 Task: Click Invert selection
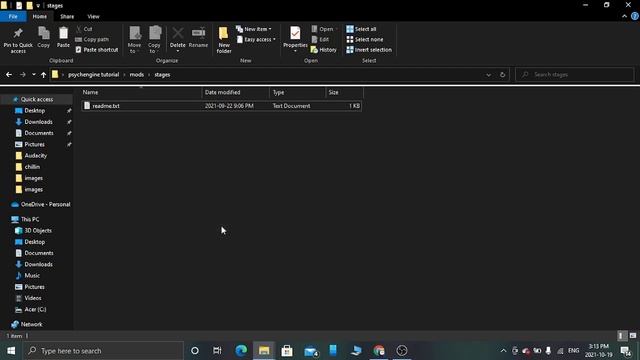(369, 49)
